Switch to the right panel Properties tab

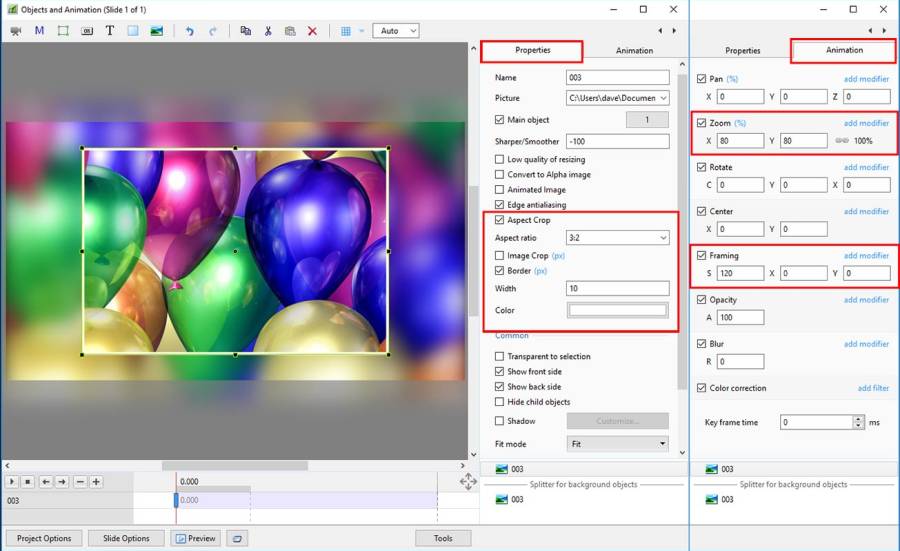pyautogui.click(x=743, y=51)
